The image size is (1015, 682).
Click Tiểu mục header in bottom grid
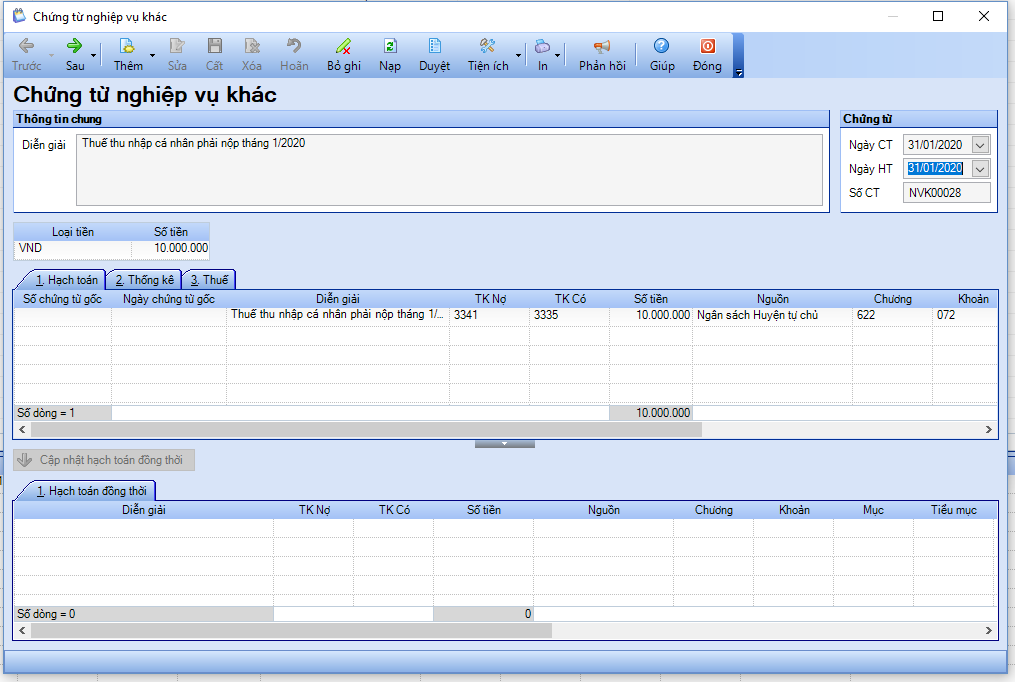pos(954,510)
